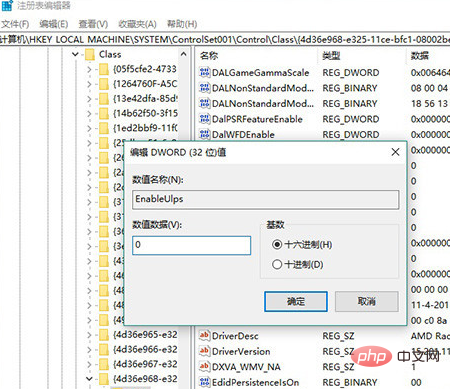
Task: Open the 收藏夹(A) menu
Action: click(137, 24)
